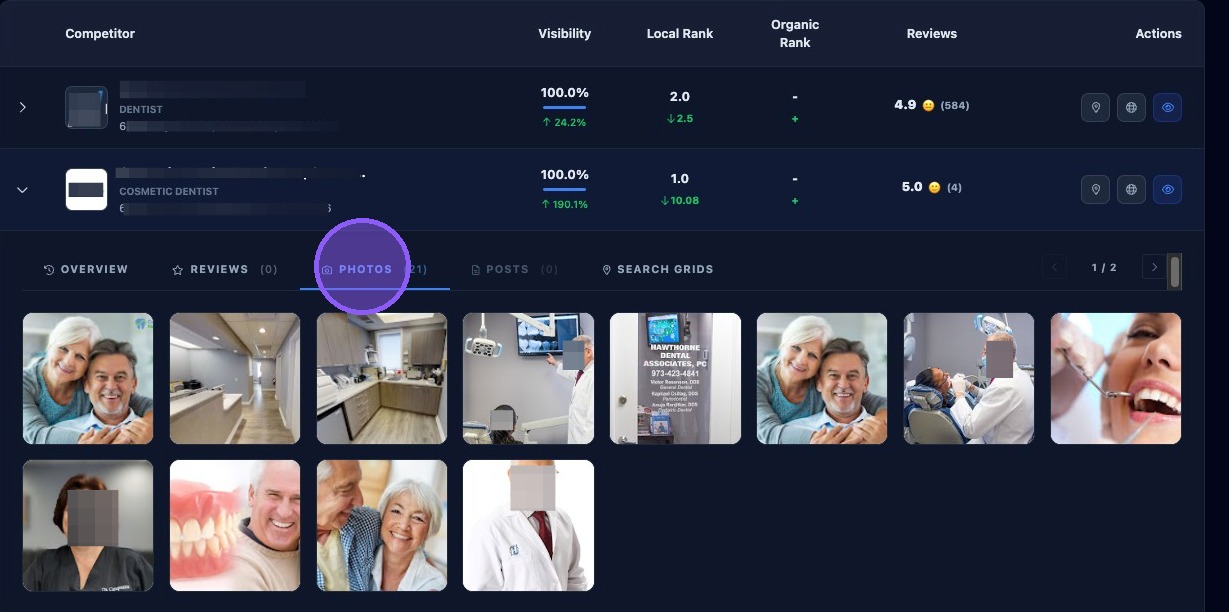
Task: Open the woman in black scrubs photo
Action: click(x=88, y=525)
